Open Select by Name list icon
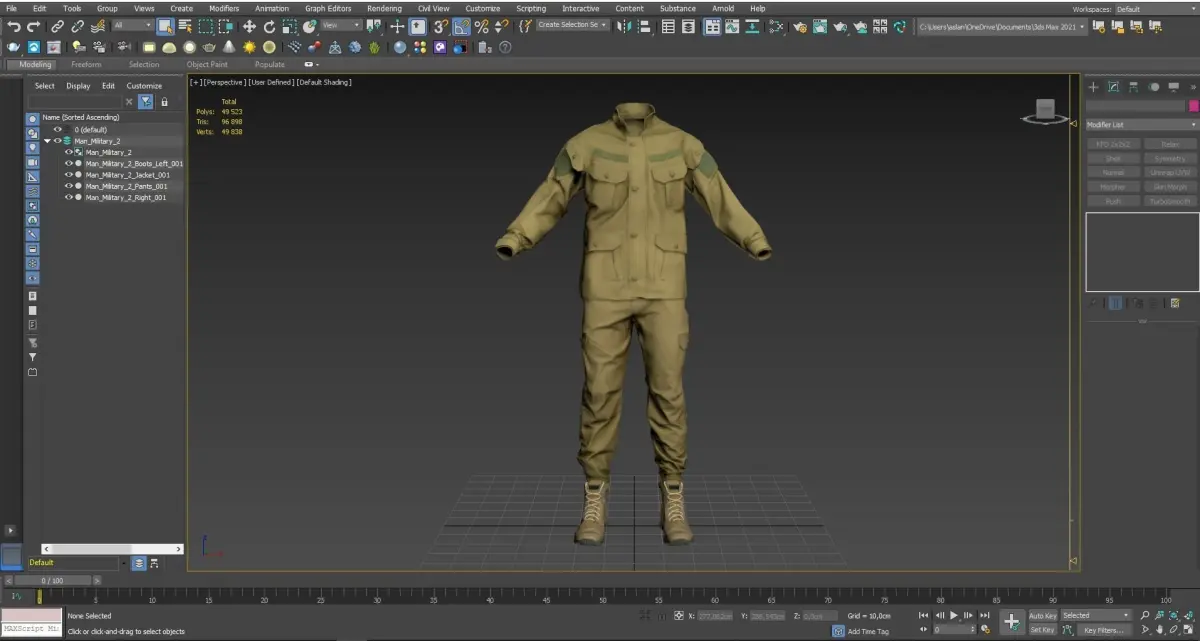1200x641 pixels. 184,27
